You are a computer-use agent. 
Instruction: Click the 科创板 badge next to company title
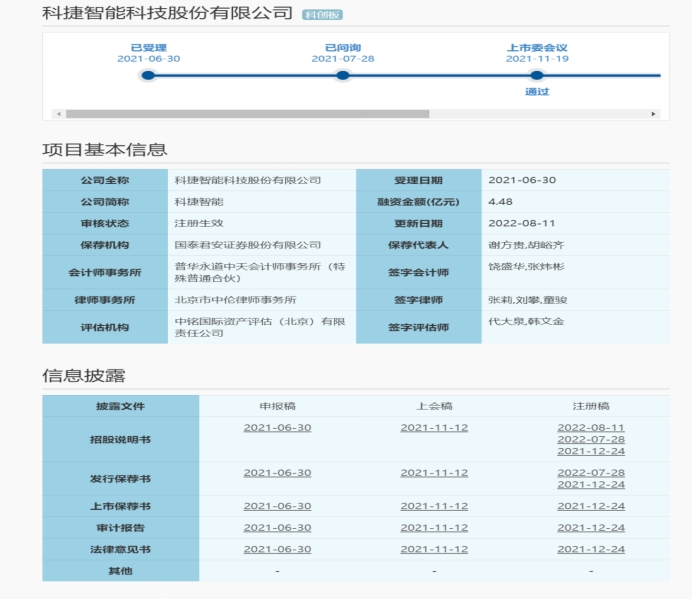pyautogui.click(x=322, y=15)
